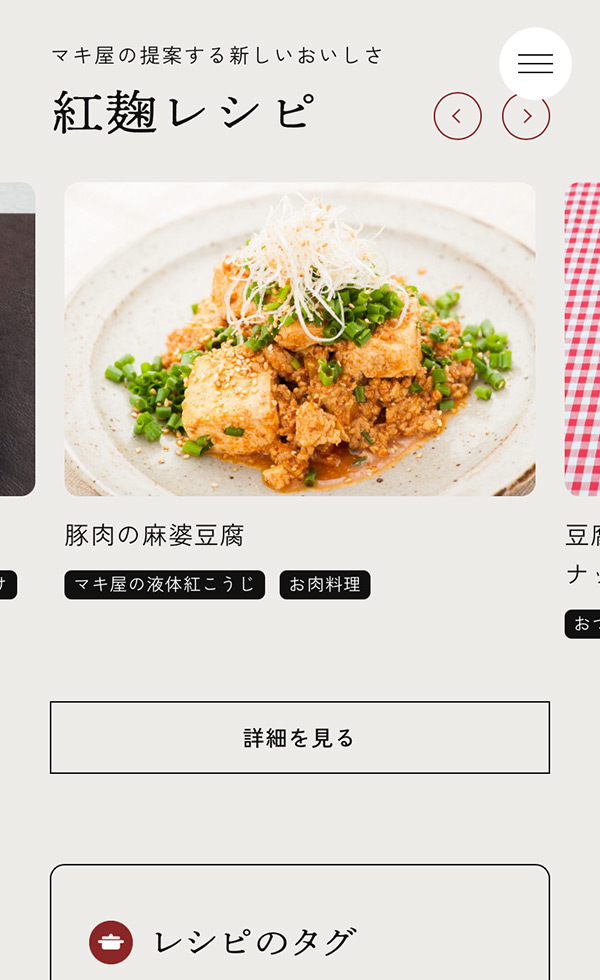The width and height of the screenshot is (600, 980).
Task: Open the 豚肉の麻婆豆腐 recipe title
Action: (x=154, y=536)
